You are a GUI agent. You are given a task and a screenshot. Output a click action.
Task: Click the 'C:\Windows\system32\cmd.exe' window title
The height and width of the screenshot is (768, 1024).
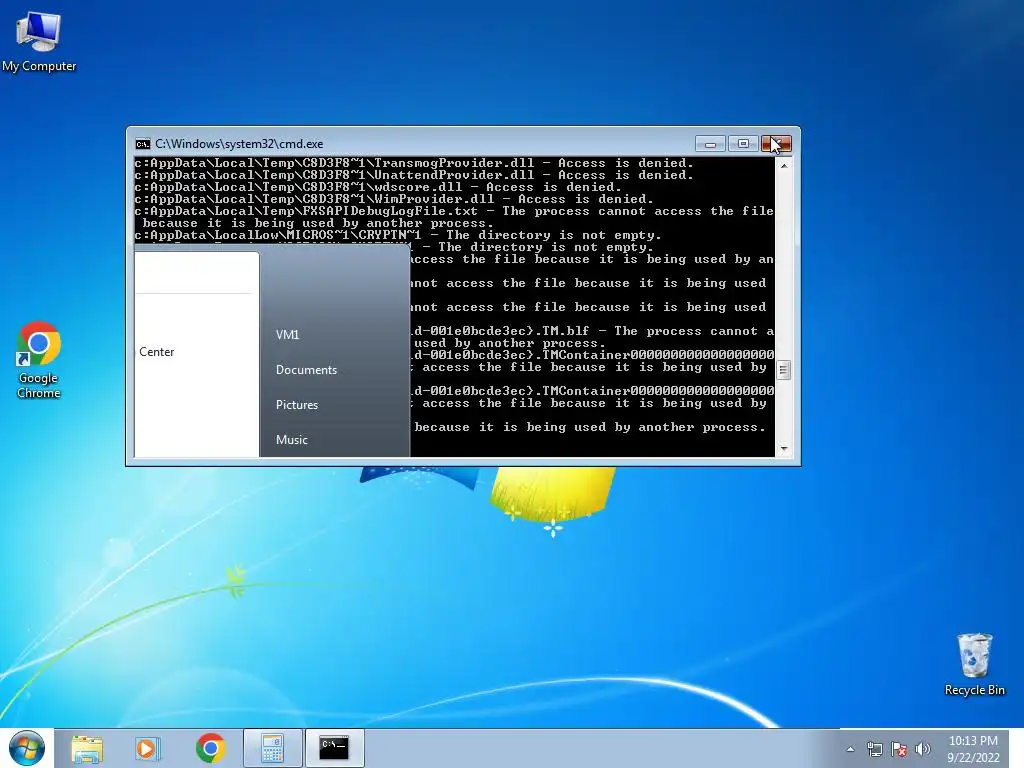239,144
